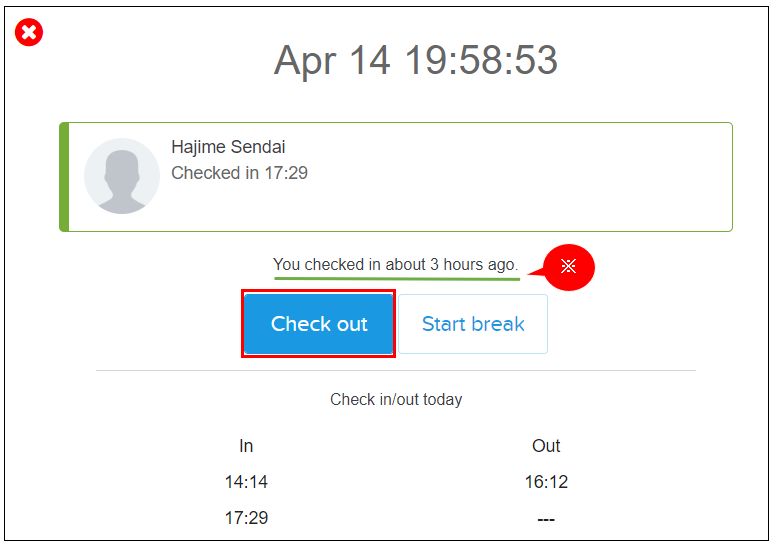Select the 17:29 check-in entry in table

[x=246, y=518]
